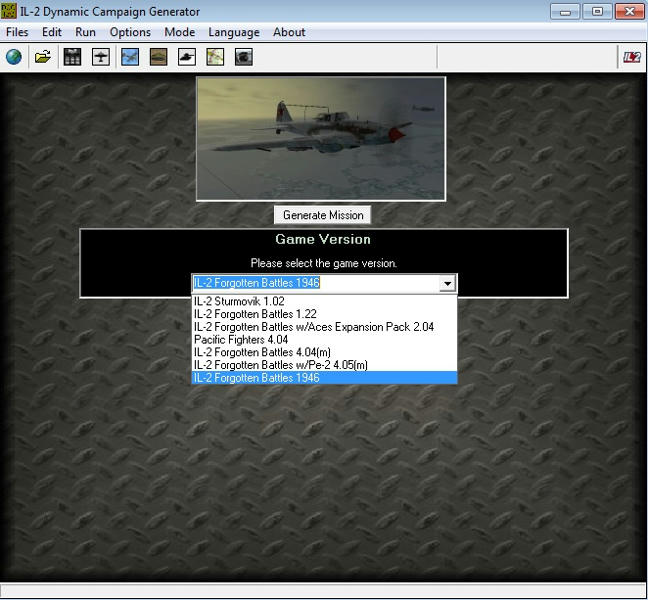The image size is (648, 600).
Task: Maximize the campaign generator window
Action: tap(597, 12)
